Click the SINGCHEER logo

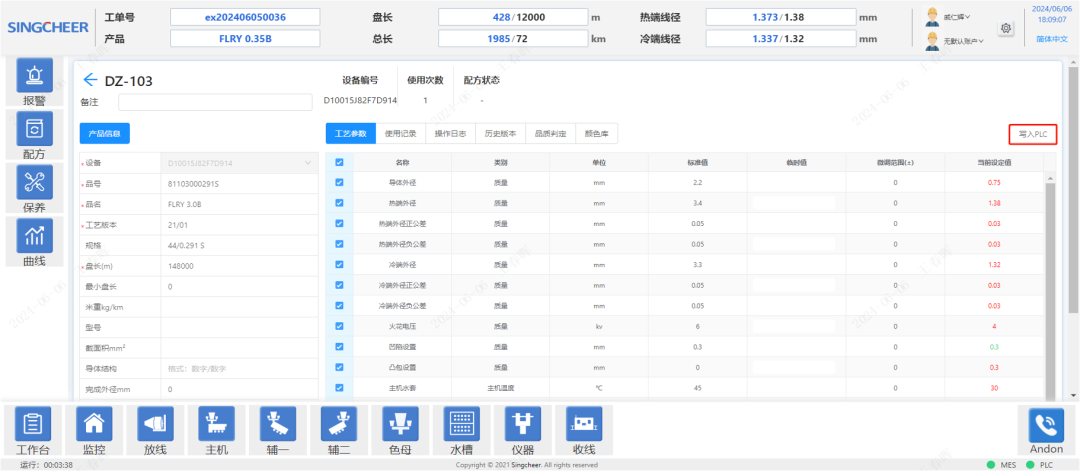pos(48,28)
